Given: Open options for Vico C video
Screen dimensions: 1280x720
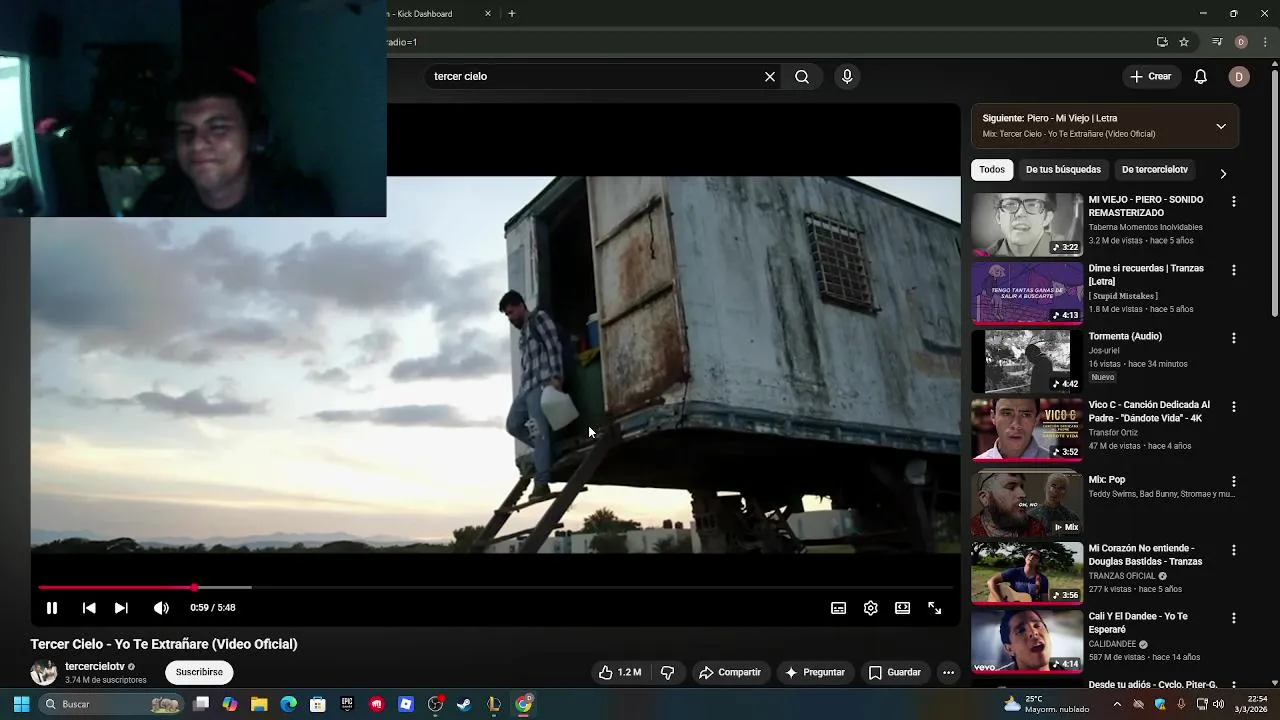Looking at the screenshot, I should point(1233,407).
